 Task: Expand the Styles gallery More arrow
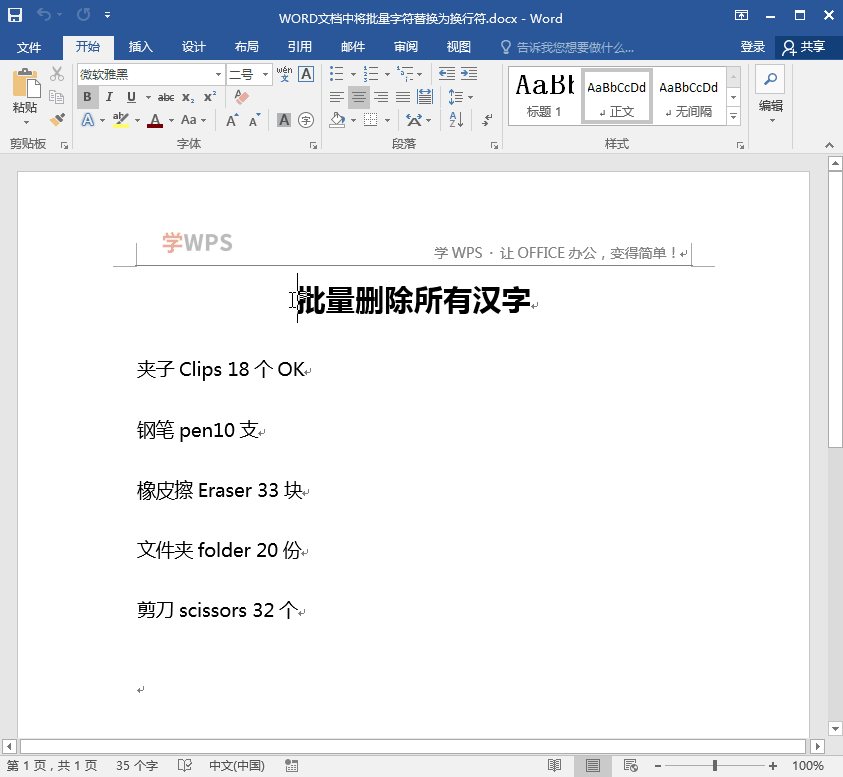tap(733, 116)
